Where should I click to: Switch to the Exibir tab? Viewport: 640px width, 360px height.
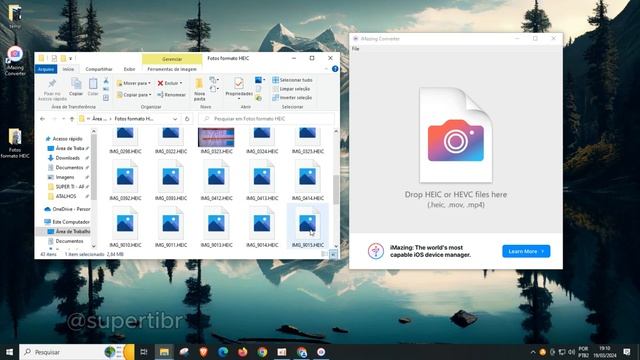129,69
